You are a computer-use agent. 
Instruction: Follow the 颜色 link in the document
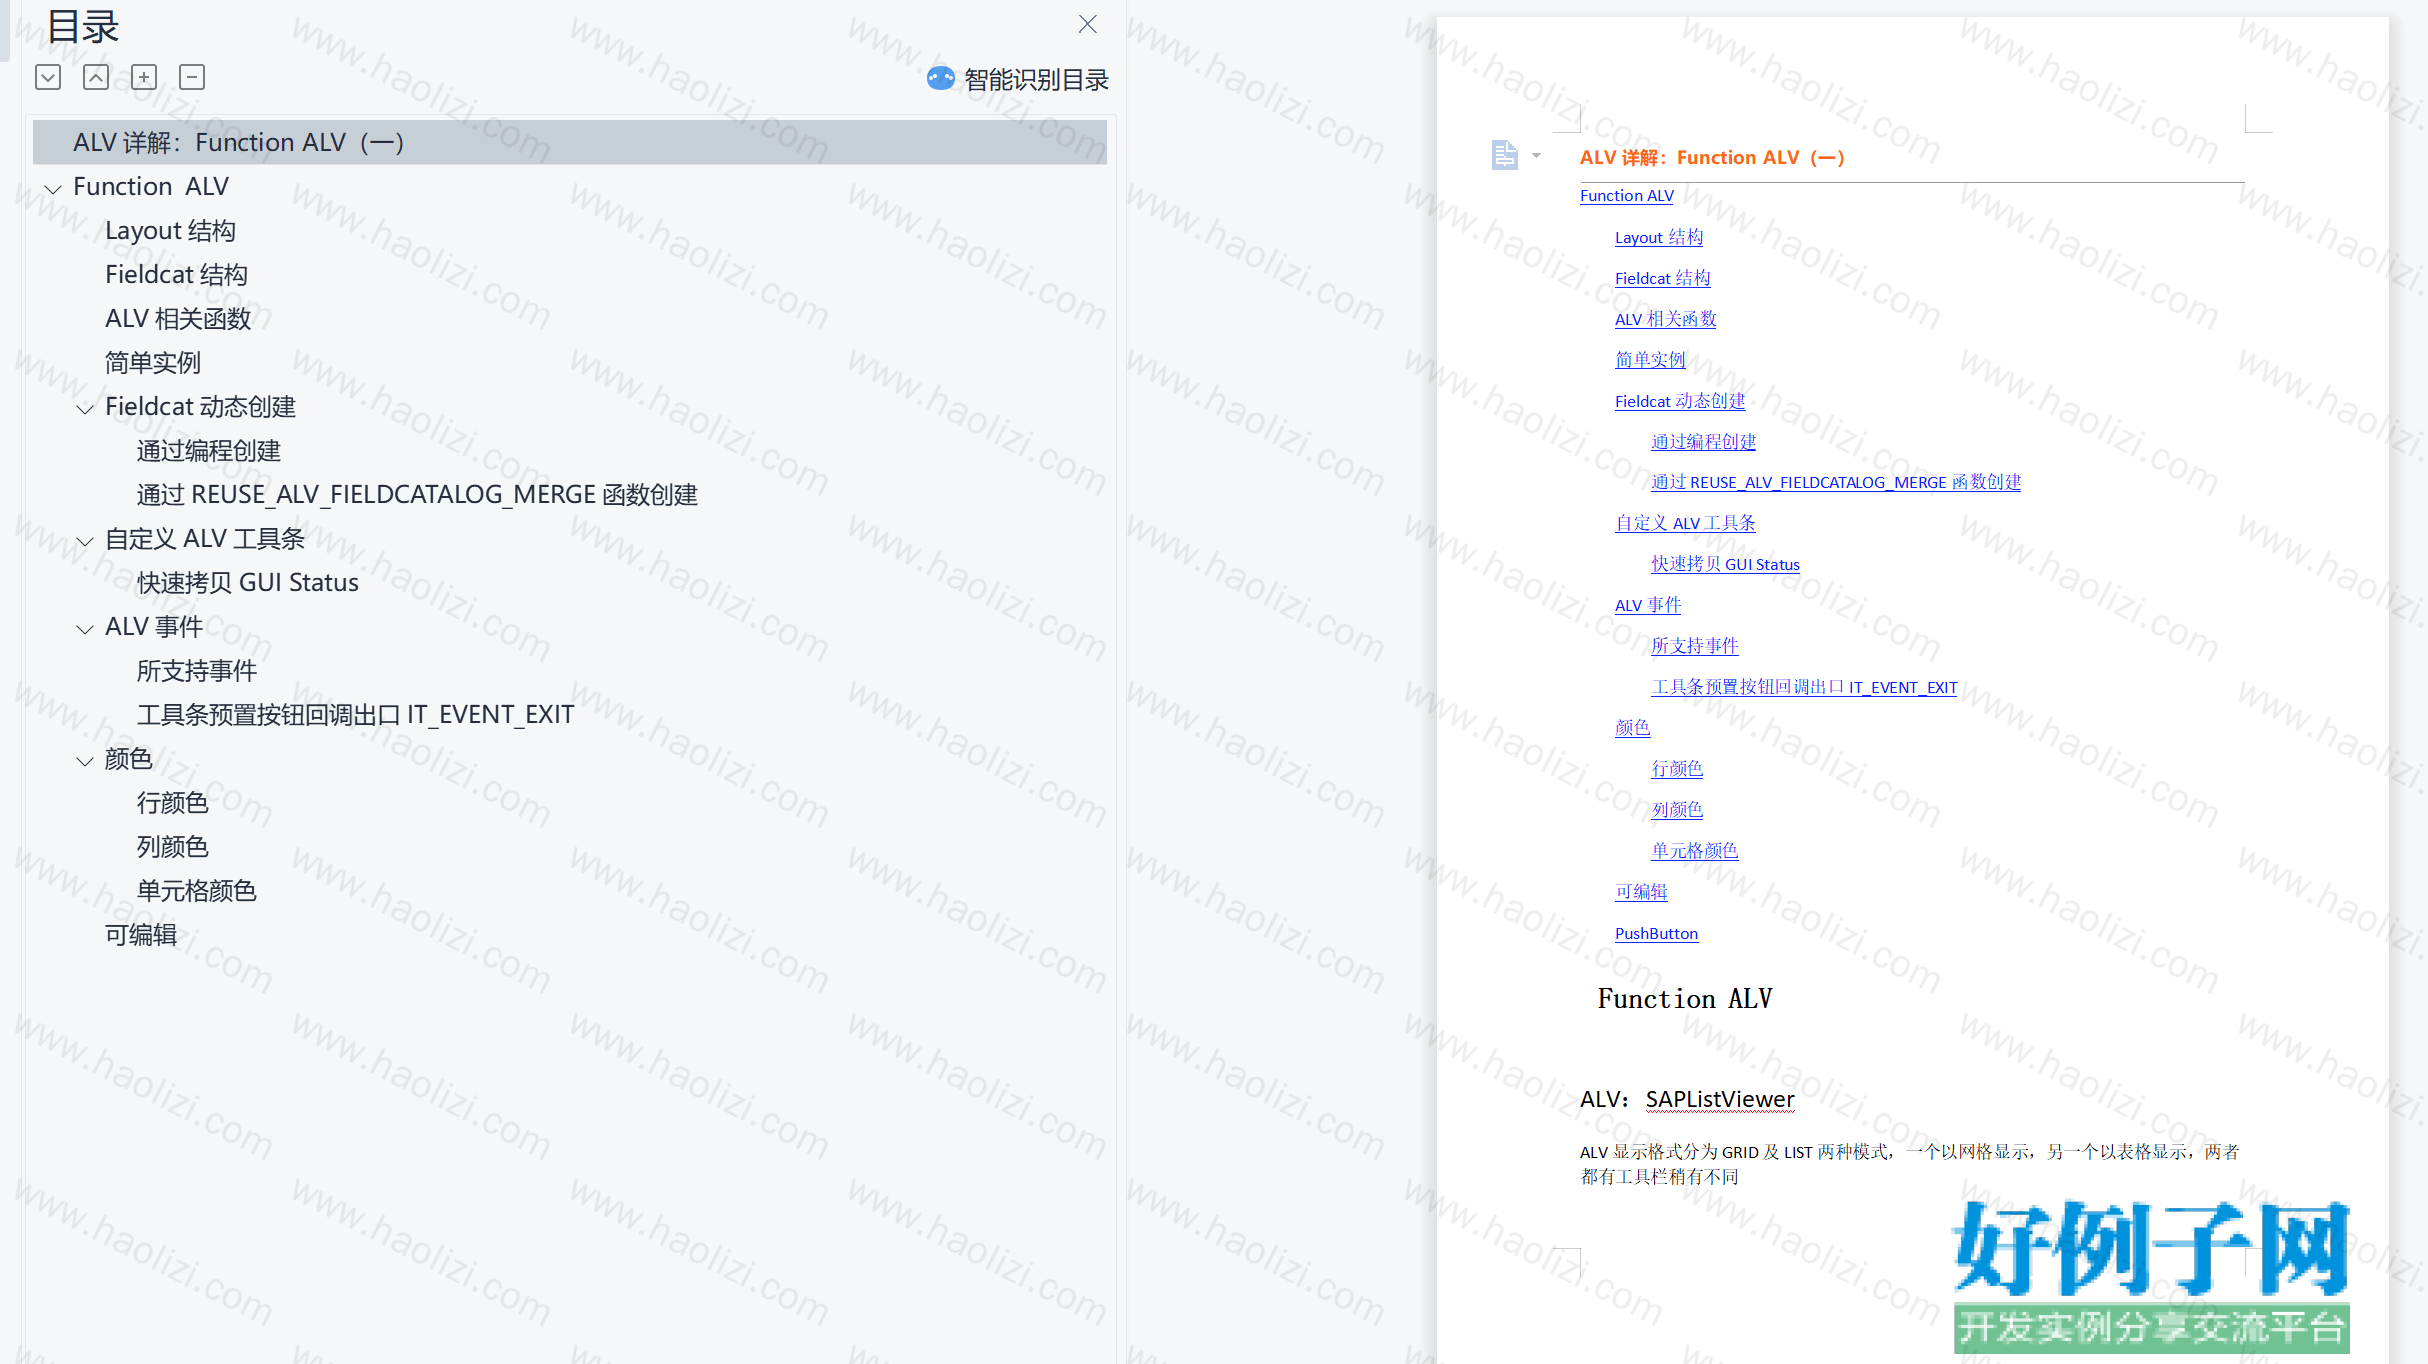click(1632, 728)
